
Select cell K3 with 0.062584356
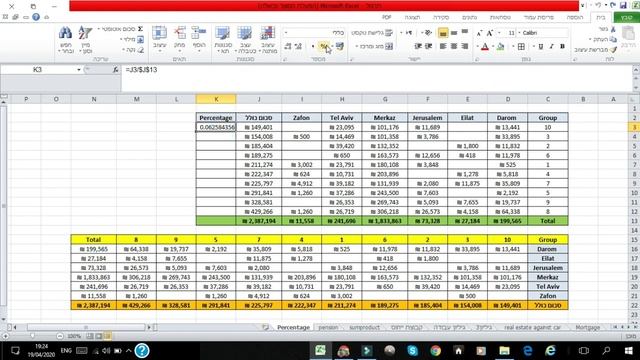[216, 127]
